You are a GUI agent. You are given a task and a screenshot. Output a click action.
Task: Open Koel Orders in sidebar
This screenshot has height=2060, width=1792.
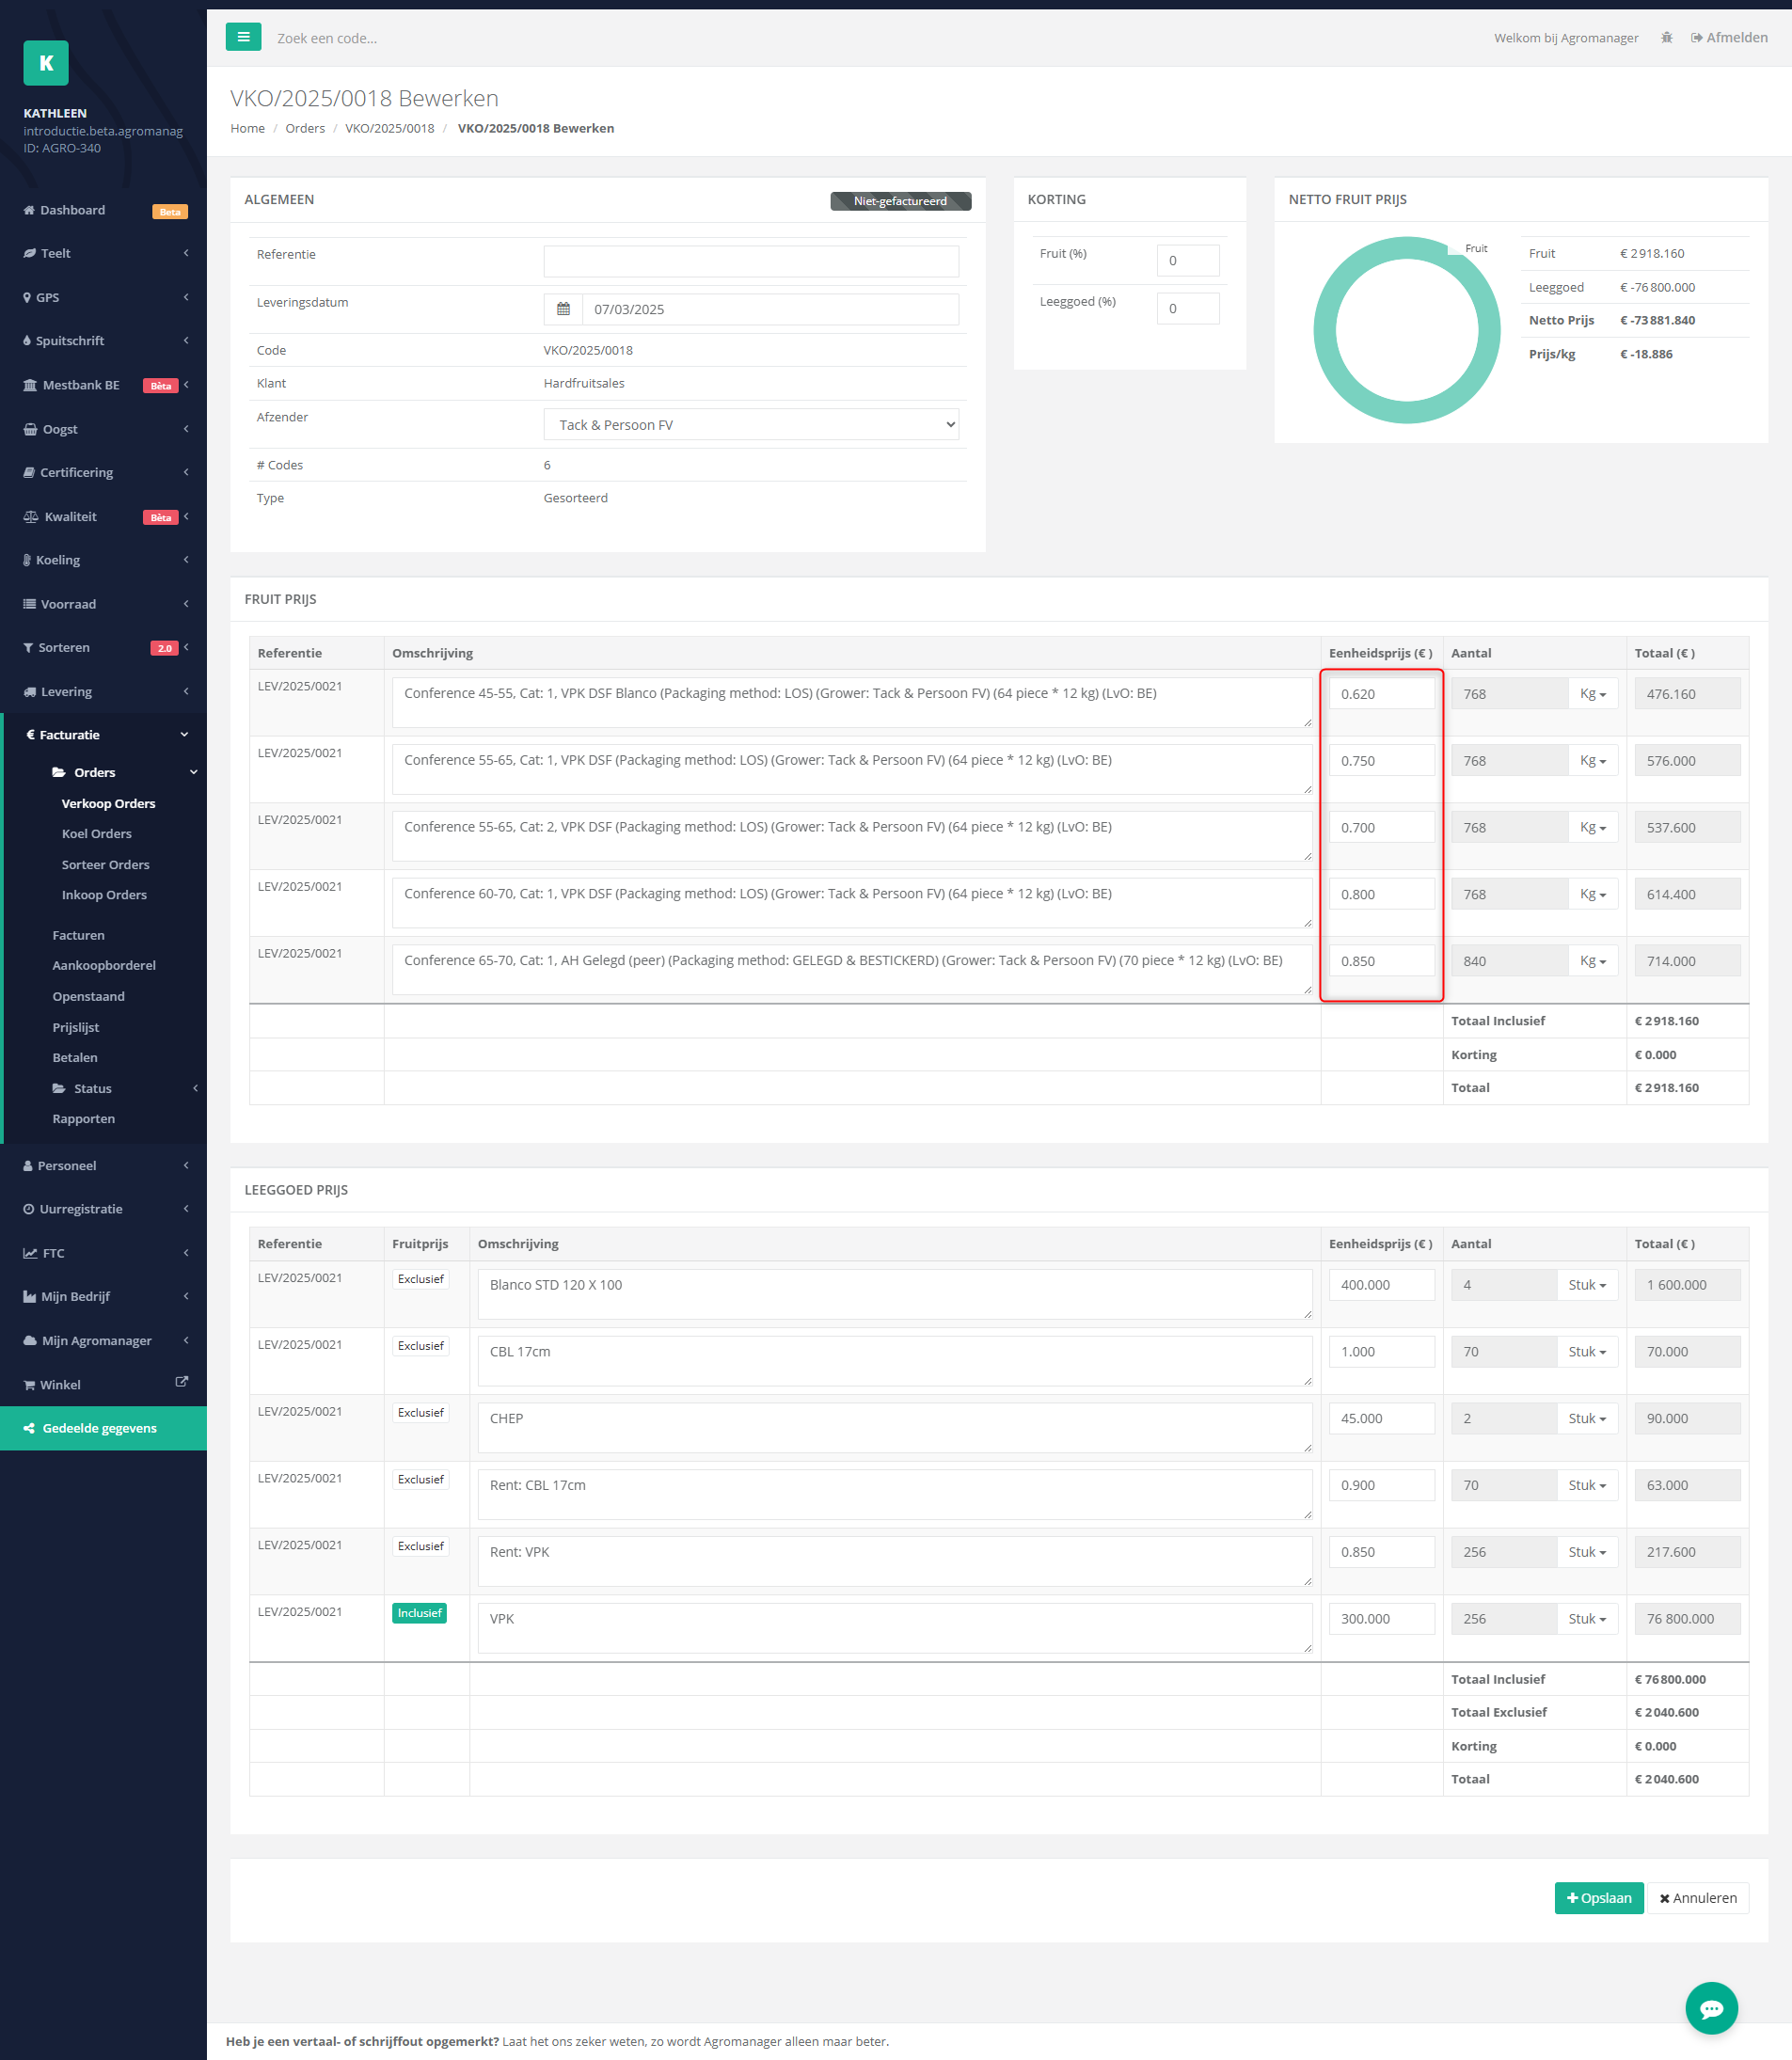(97, 833)
